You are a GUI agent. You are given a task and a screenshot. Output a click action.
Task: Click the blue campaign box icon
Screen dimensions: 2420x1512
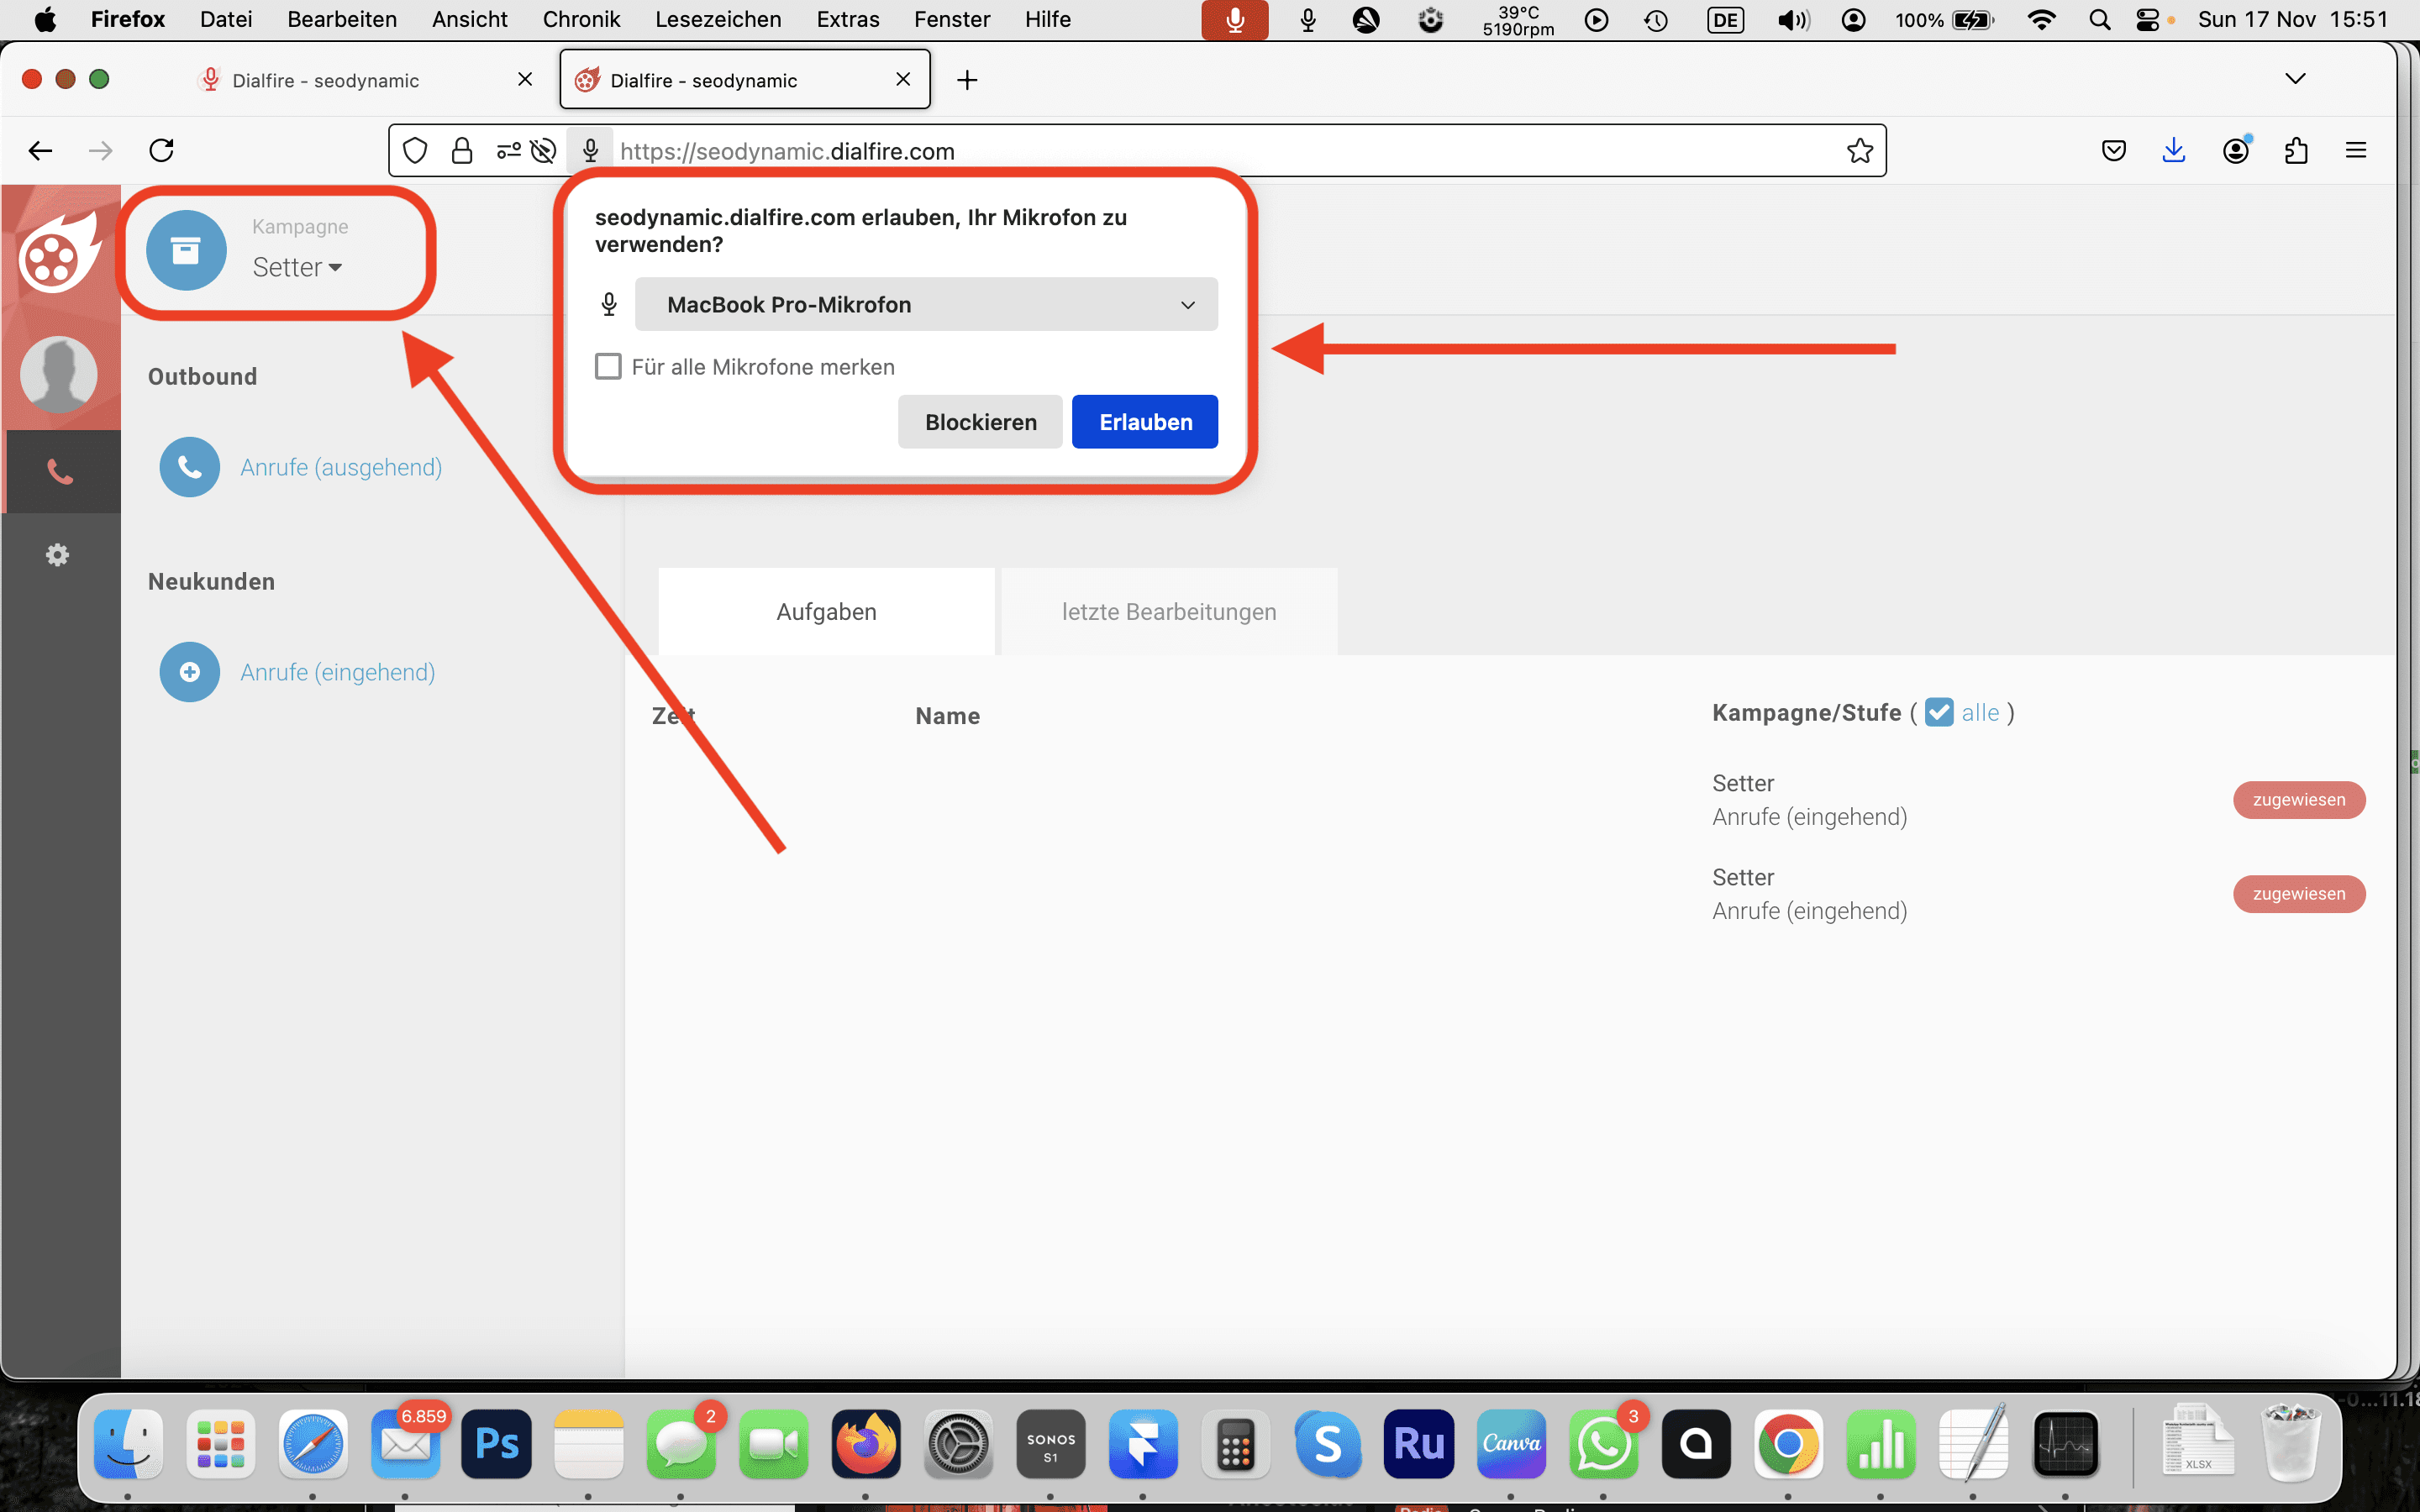[186, 250]
